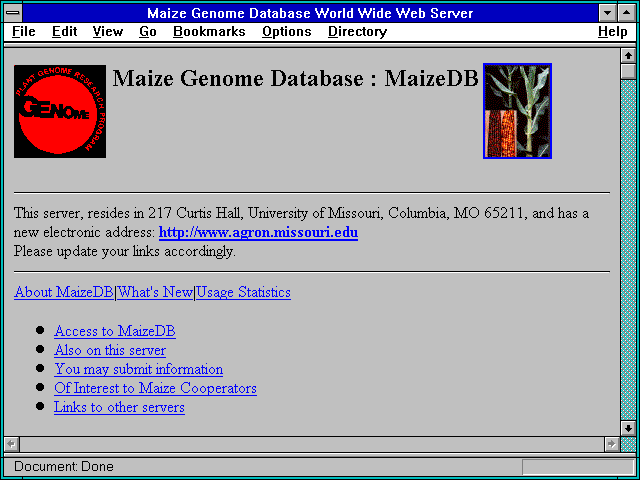Open the Directory menu
The height and width of the screenshot is (480, 640).
point(358,31)
